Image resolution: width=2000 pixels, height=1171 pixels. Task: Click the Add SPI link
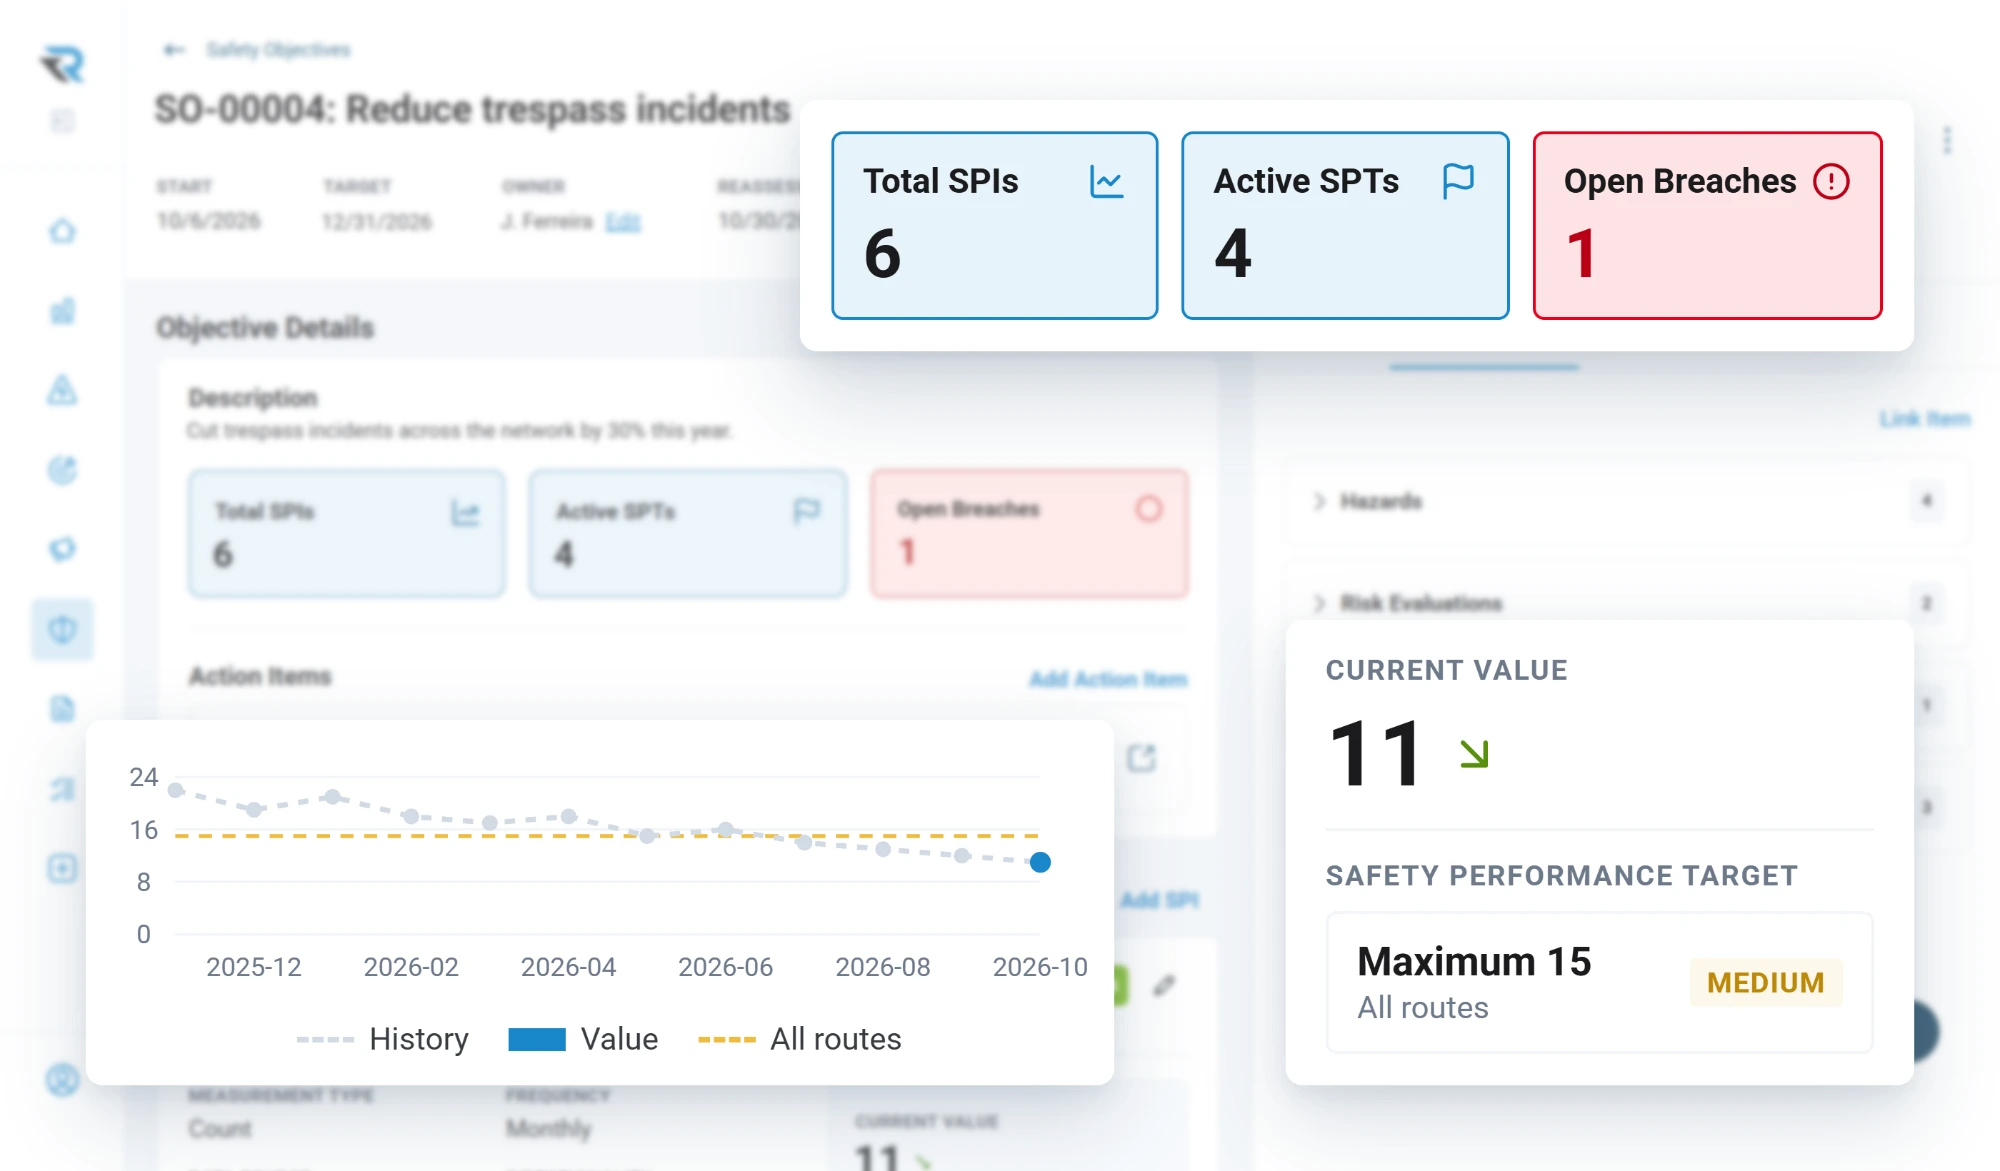(x=1159, y=900)
